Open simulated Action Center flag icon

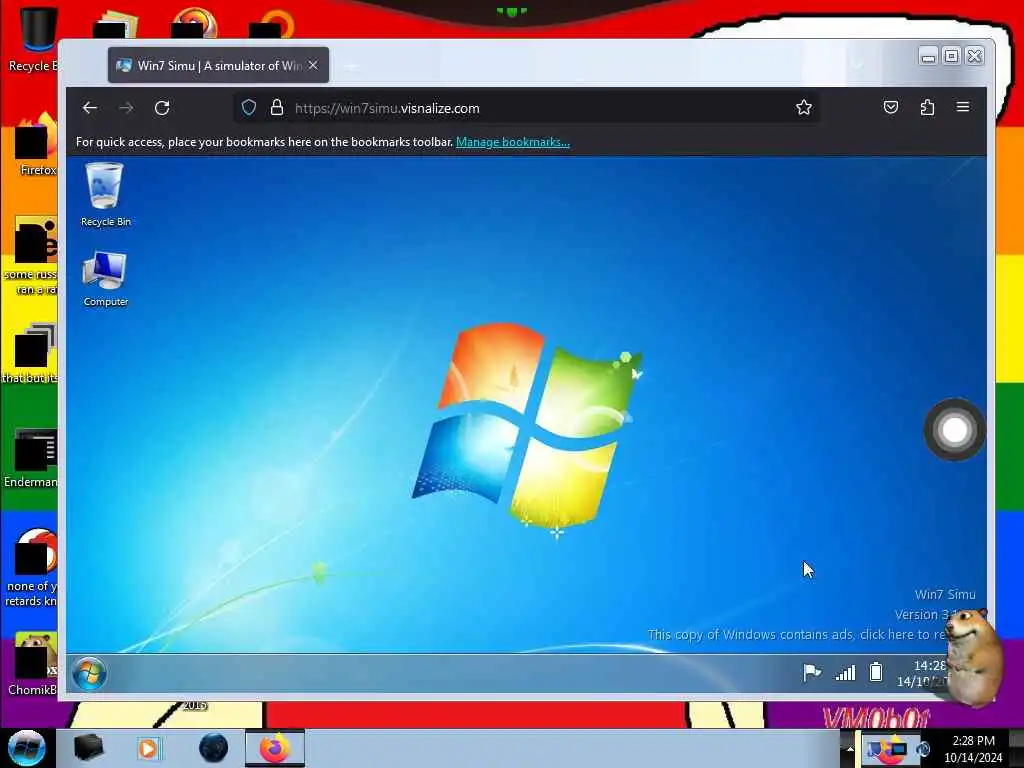click(812, 672)
